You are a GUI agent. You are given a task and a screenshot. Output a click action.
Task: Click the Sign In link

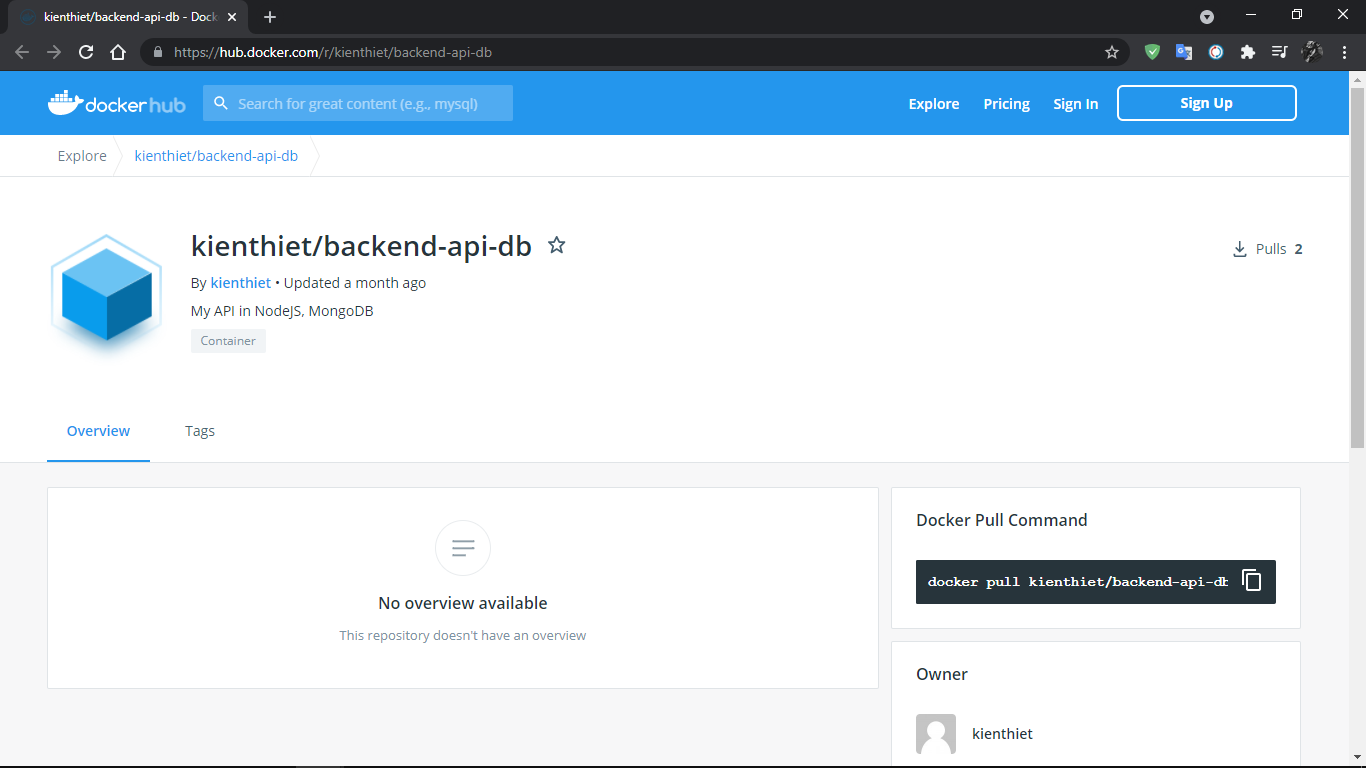pyautogui.click(x=1075, y=104)
